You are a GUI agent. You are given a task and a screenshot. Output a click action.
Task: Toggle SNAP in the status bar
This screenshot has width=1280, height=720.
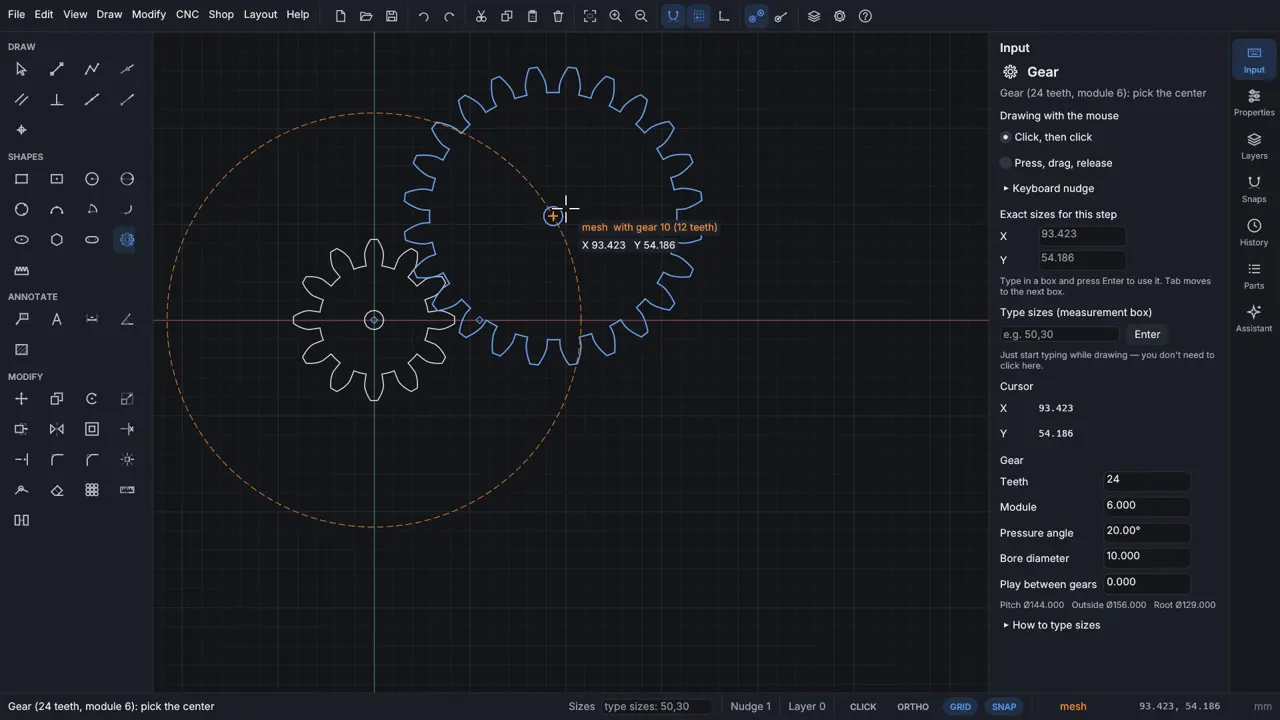(x=1004, y=707)
